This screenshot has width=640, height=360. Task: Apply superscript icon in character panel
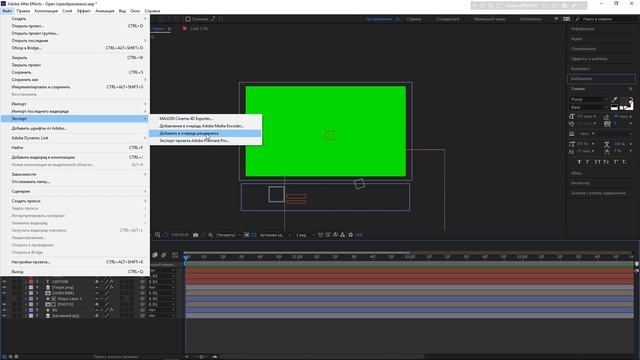tap(616, 162)
